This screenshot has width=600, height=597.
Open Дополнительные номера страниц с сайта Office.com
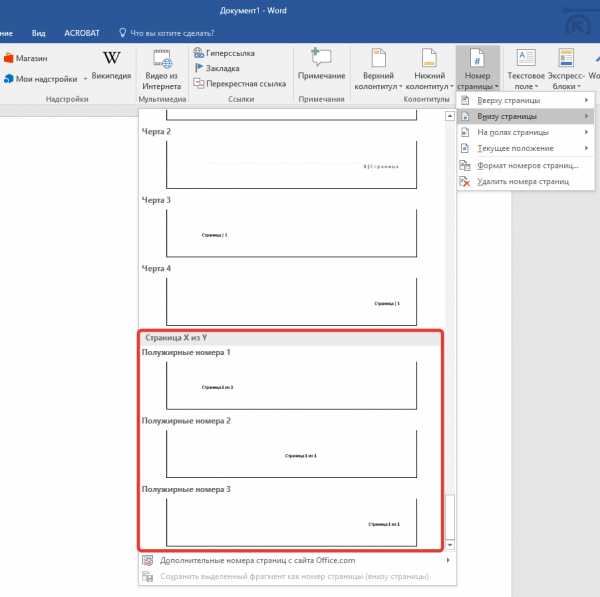pos(257,560)
